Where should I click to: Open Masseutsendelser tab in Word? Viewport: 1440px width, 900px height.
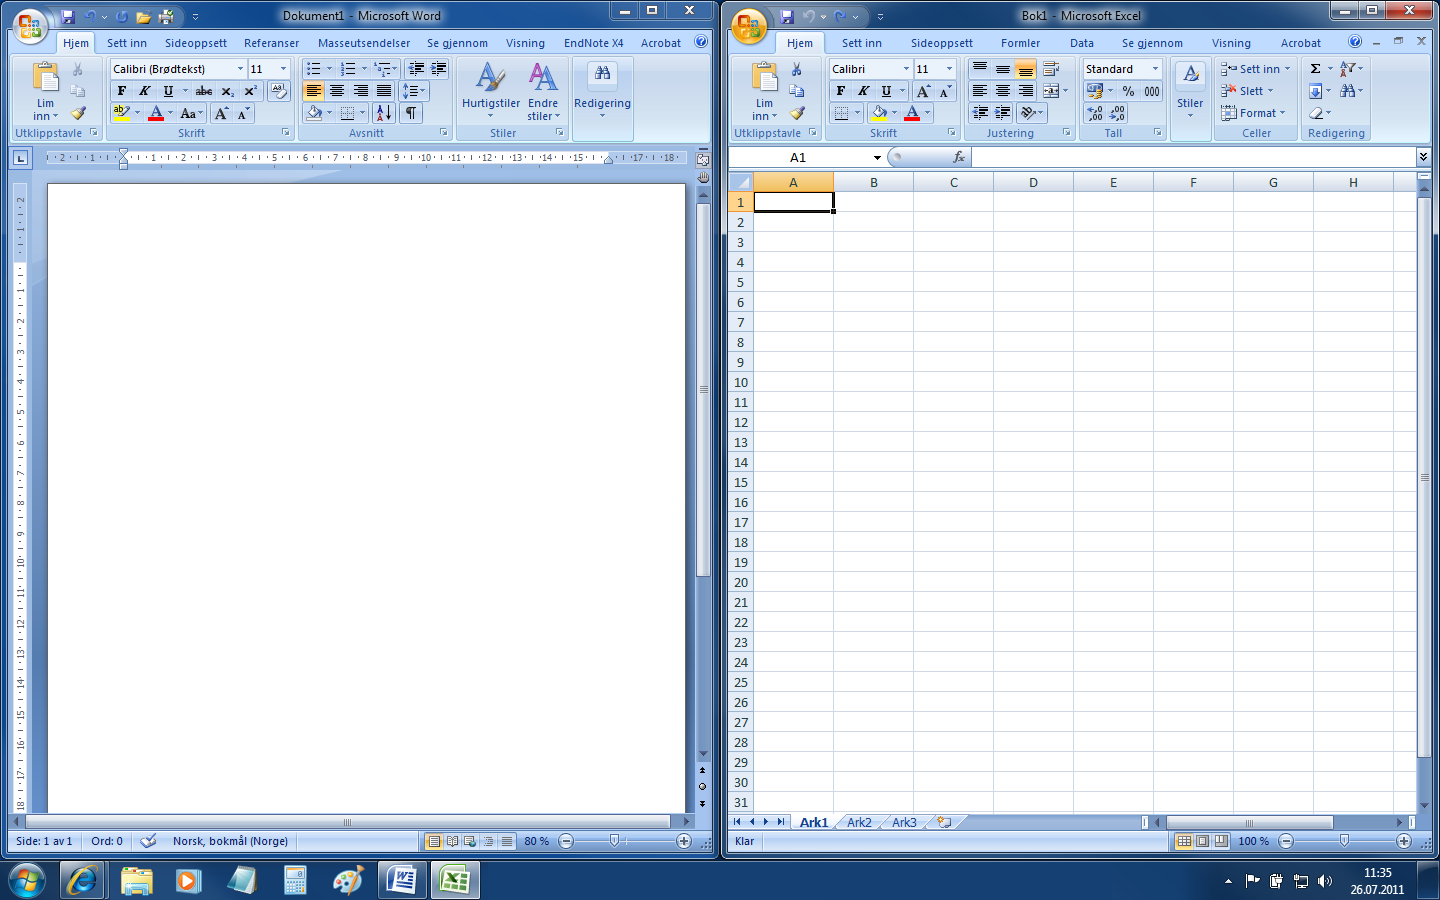[x=364, y=43]
